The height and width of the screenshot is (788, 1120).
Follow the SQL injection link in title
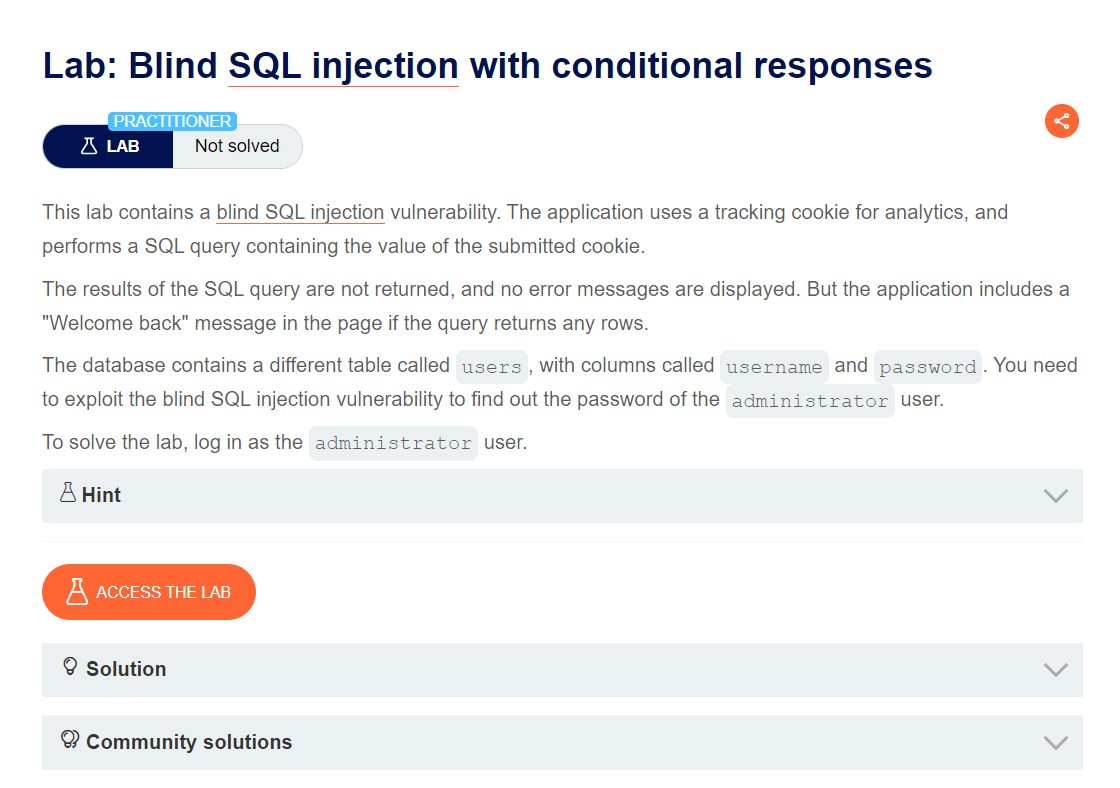click(343, 66)
